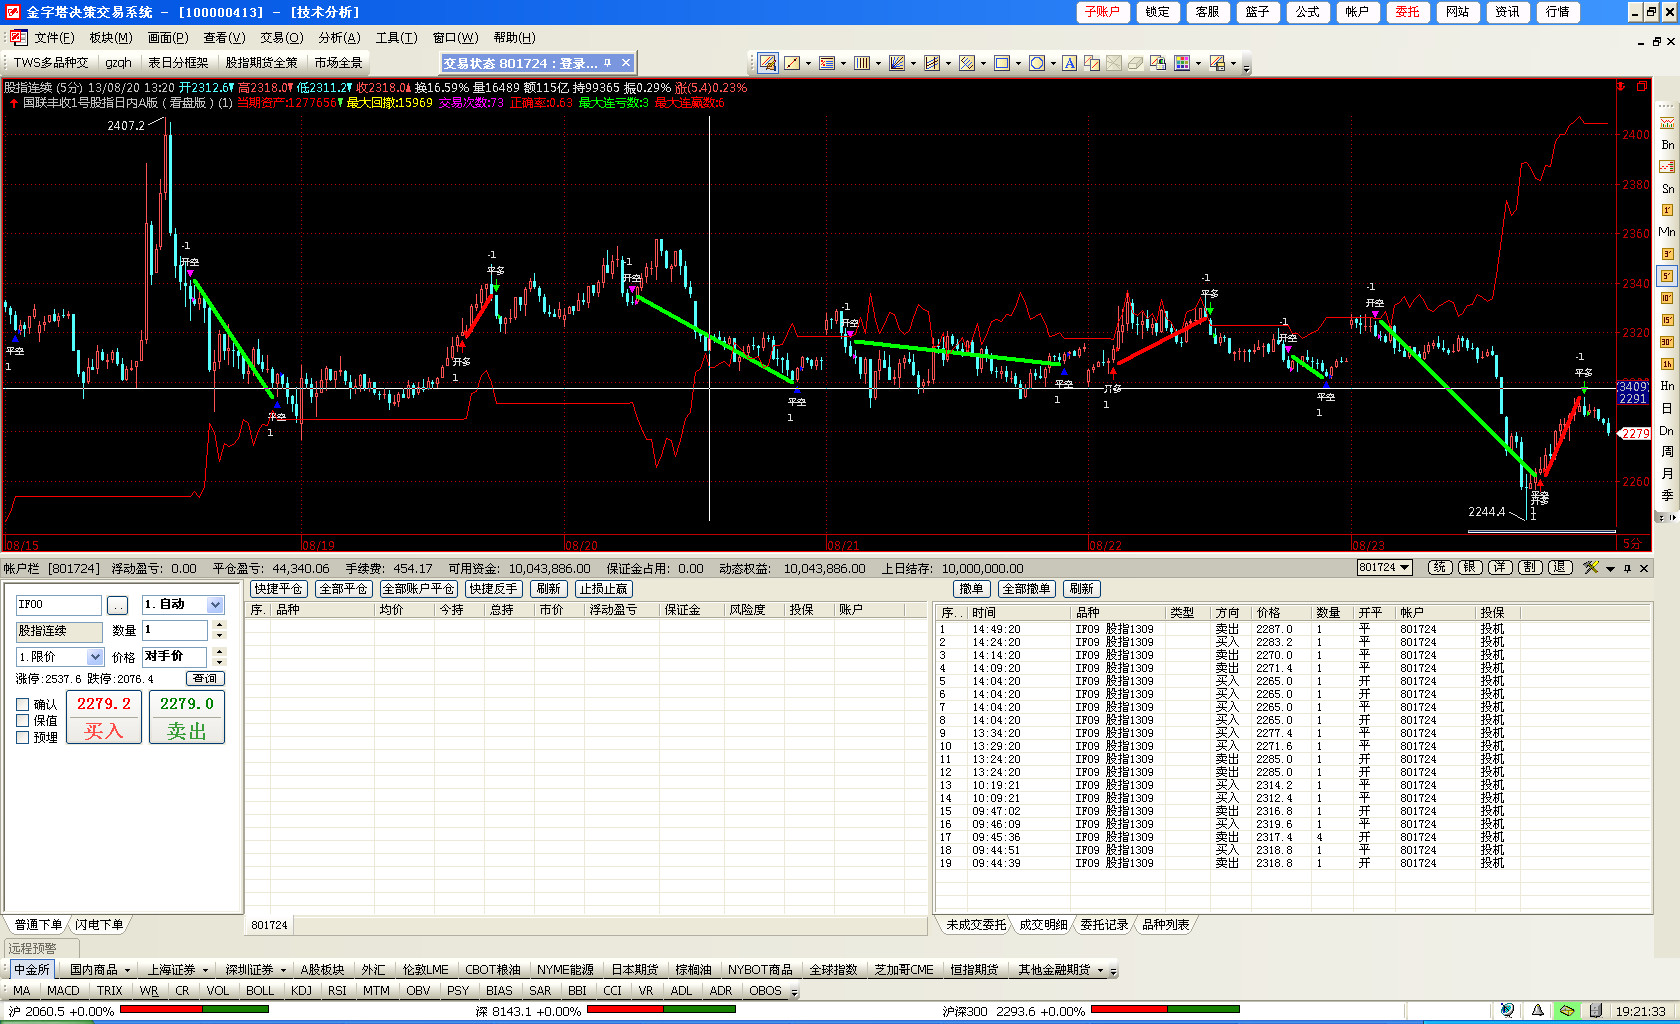1680x1024 pixels.
Task: Open the 中金所 market tab
Action: pyautogui.click(x=32, y=970)
